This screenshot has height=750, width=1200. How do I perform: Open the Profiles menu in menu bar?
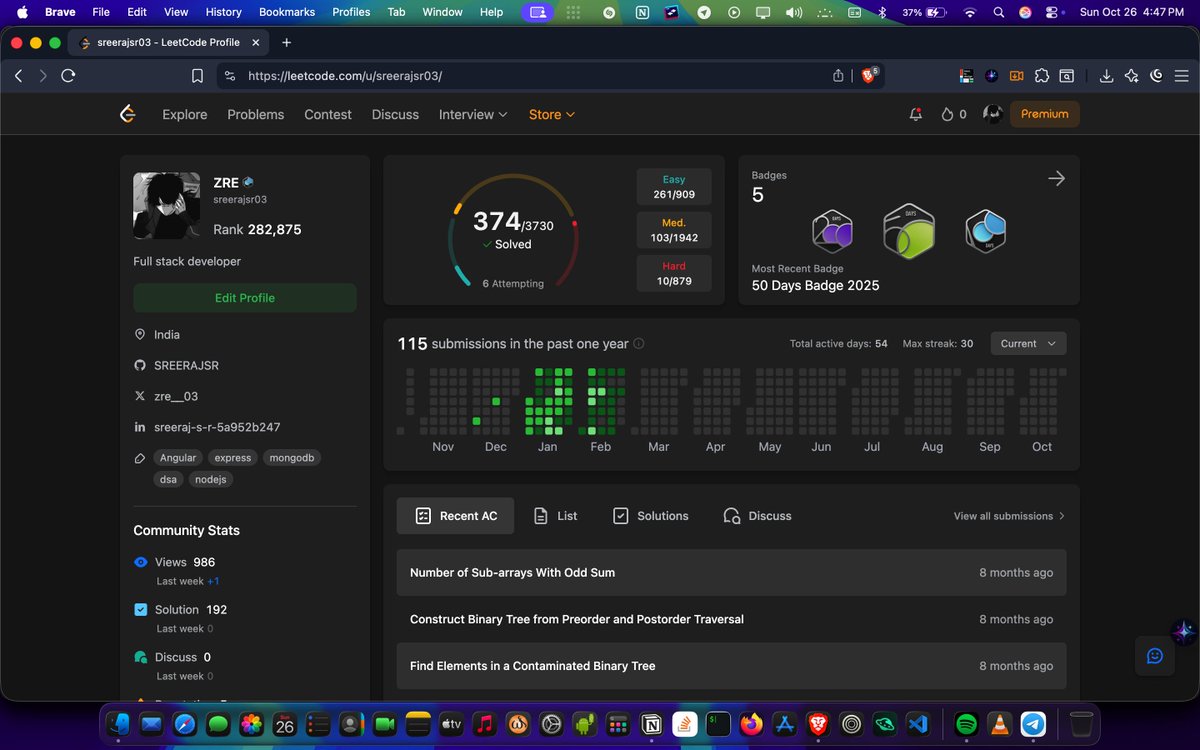(351, 12)
